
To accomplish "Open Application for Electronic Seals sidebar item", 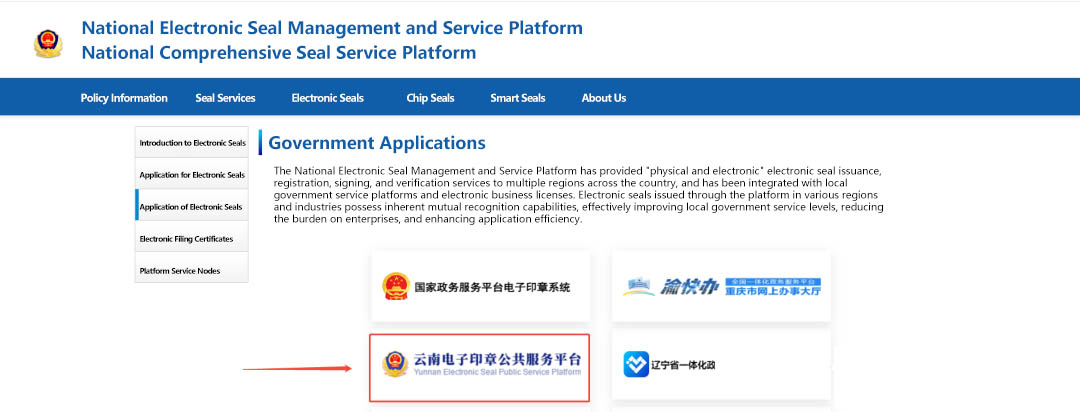I will (x=192, y=175).
